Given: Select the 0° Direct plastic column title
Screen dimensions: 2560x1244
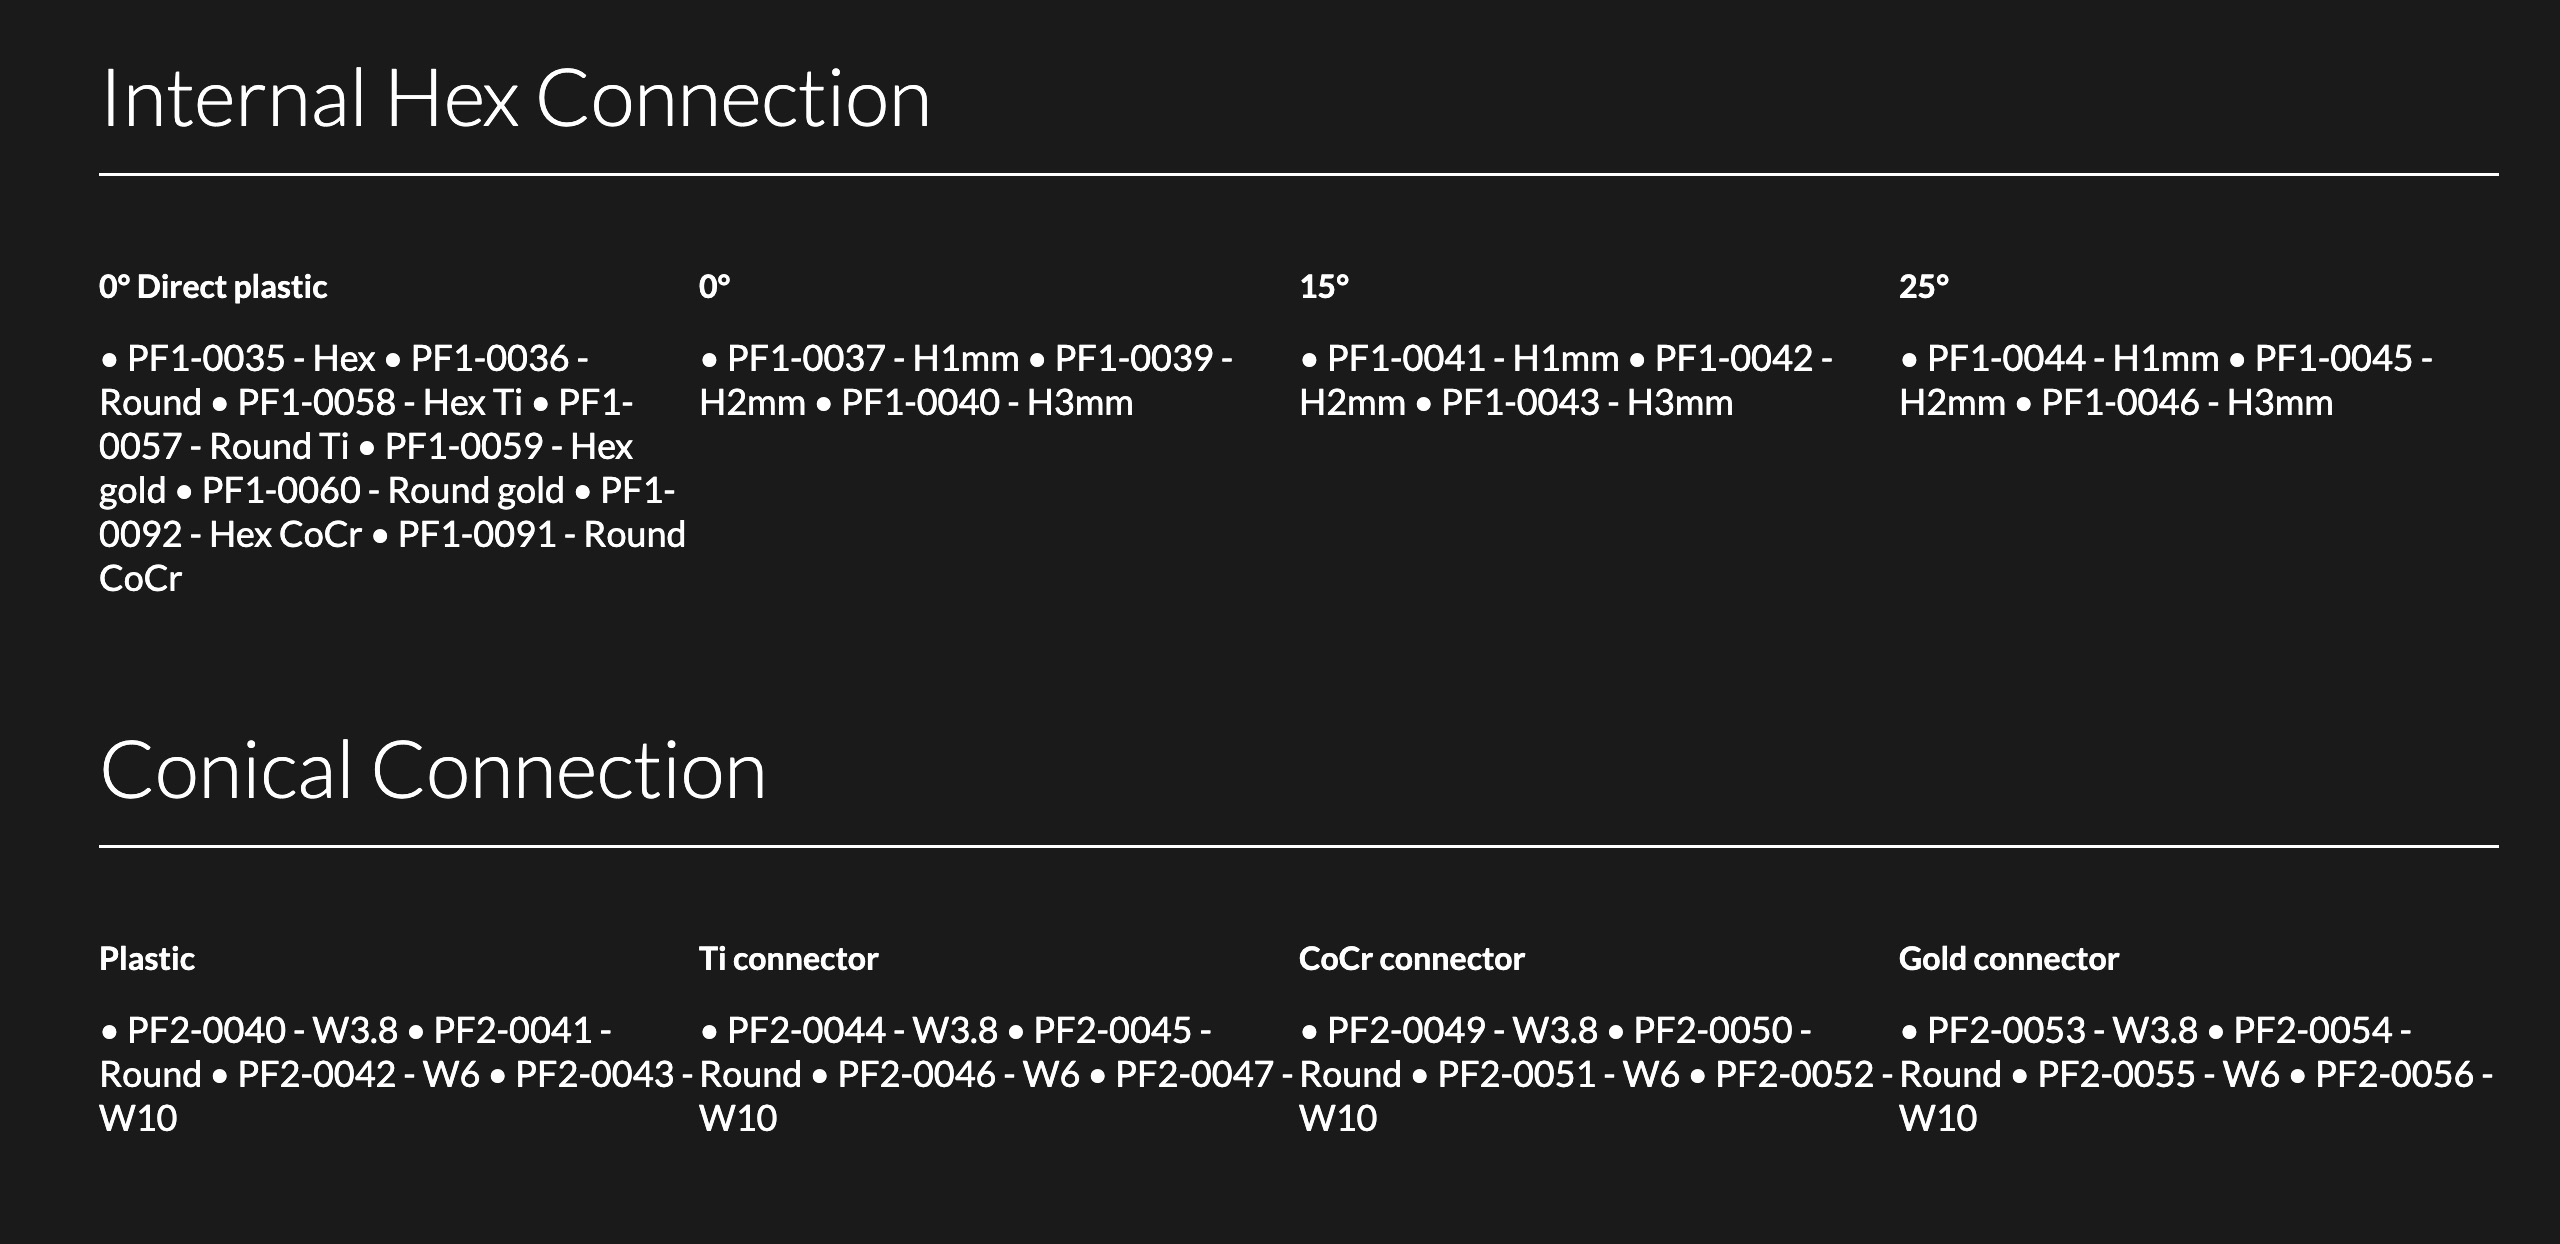Looking at the screenshot, I should 213,287.
